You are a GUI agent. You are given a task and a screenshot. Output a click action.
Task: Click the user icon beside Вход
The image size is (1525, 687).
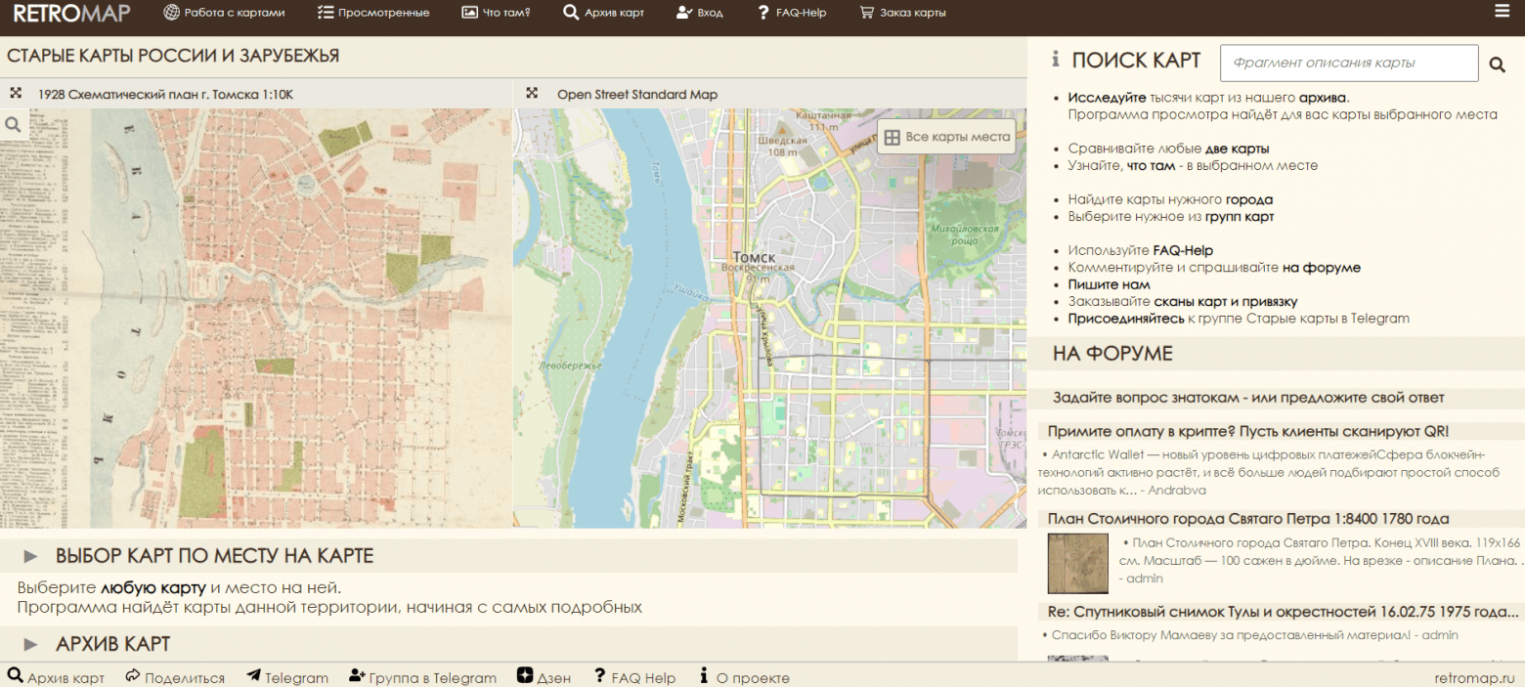685,13
